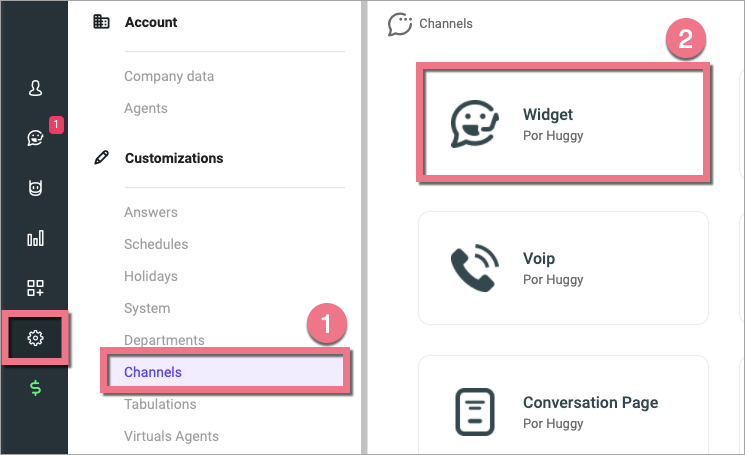The height and width of the screenshot is (455, 745).
Task: Open Holidays menu item
Action: pos(151,276)
